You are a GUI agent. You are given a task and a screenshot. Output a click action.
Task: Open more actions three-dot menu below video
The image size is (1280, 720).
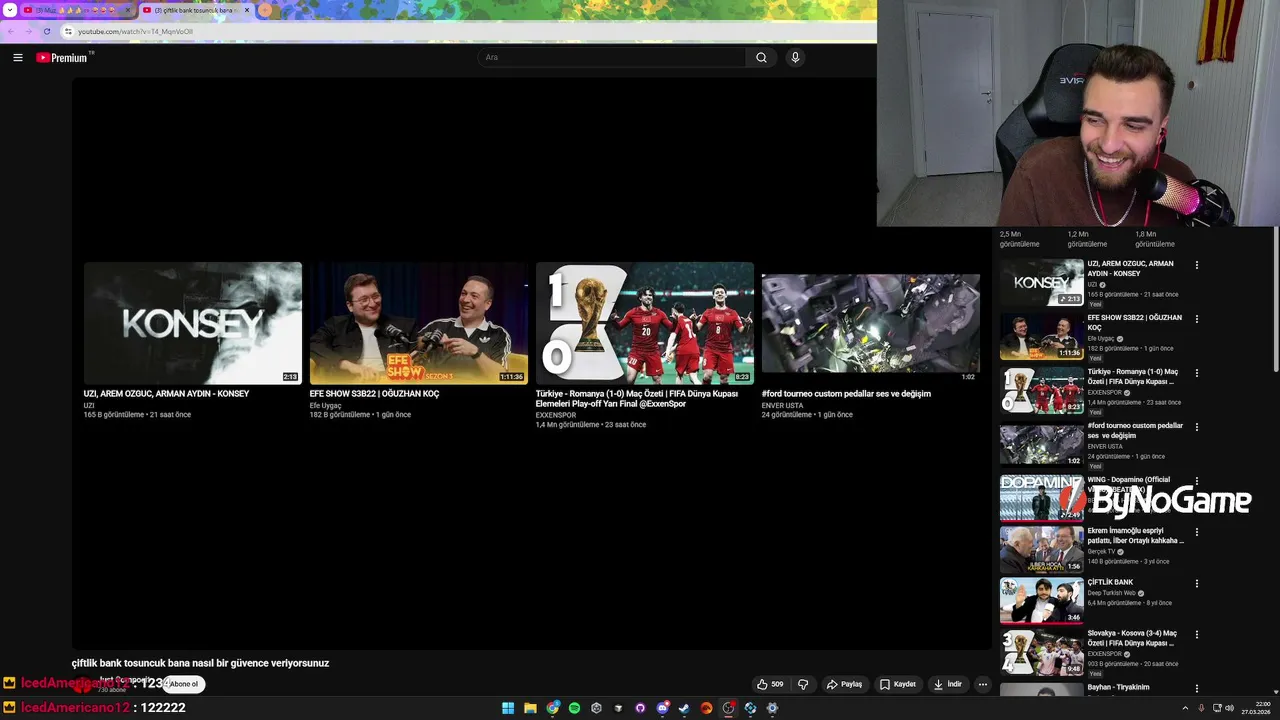(x=983, y=684)
